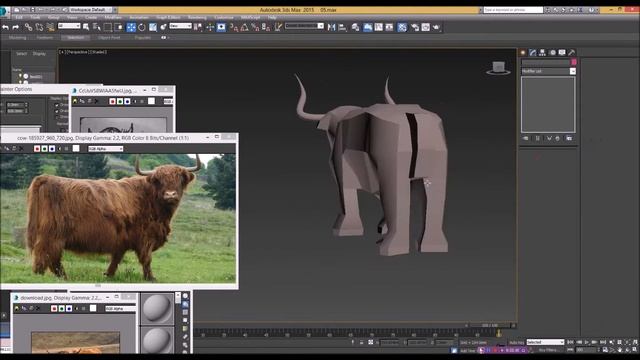Open reference coordinate system dropdown
640x360 pixels.
click(x=180, y=26)
